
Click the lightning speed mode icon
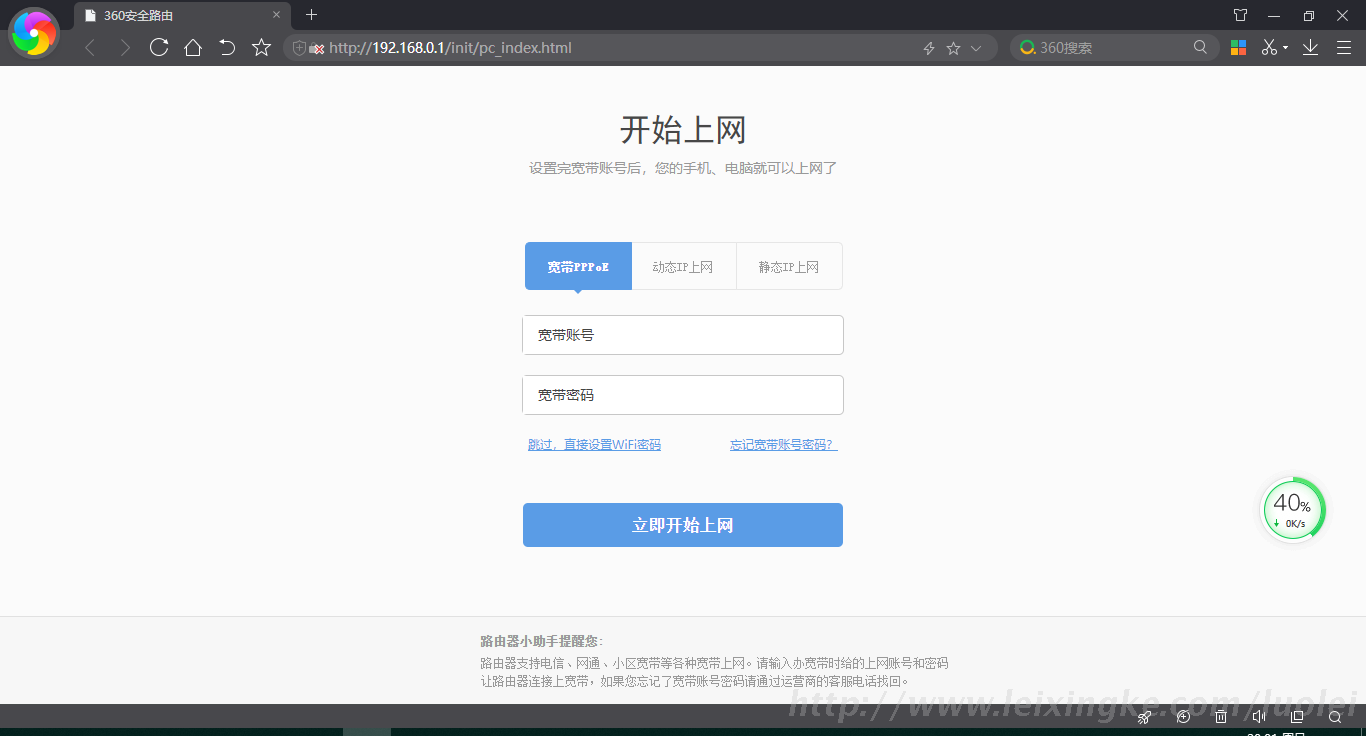[x=928, y=48]
